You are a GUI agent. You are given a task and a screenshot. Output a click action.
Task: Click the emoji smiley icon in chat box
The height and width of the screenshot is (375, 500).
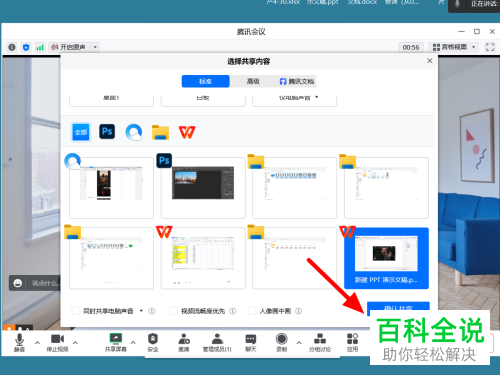click(x=17, y=283)
